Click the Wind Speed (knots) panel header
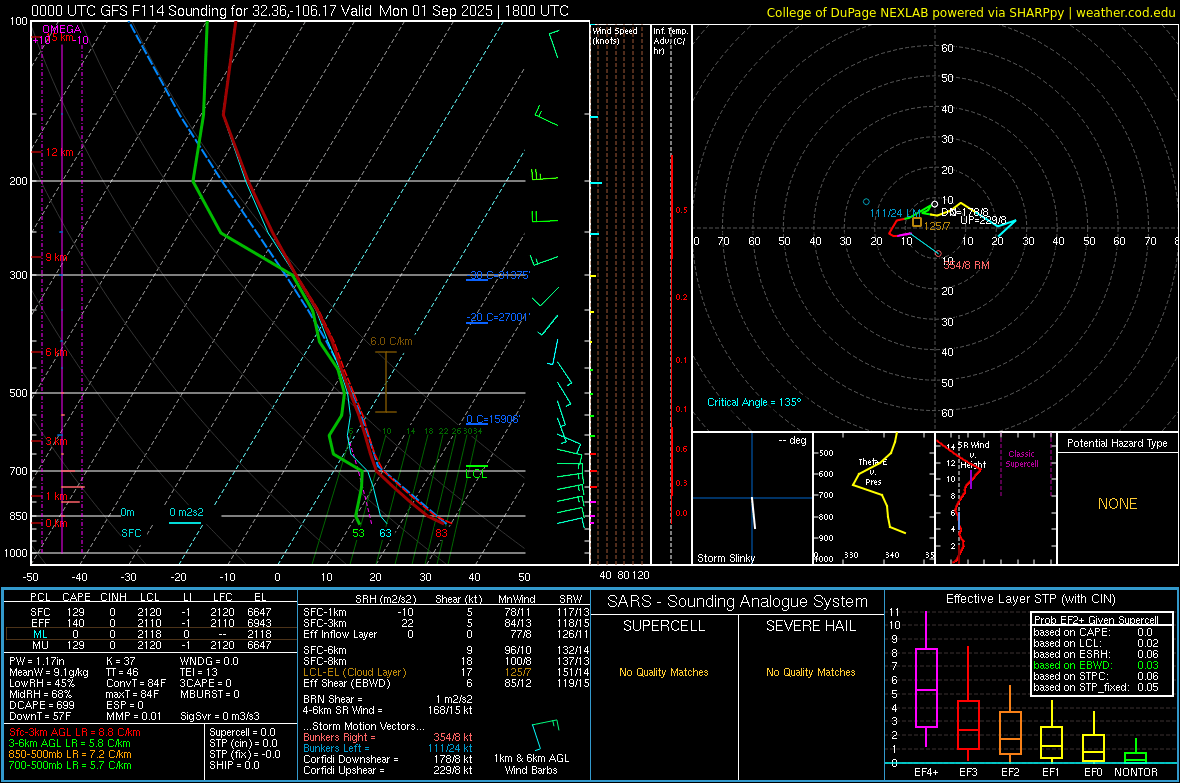Screen dimensions: 1180x783 tap(615, 35)
